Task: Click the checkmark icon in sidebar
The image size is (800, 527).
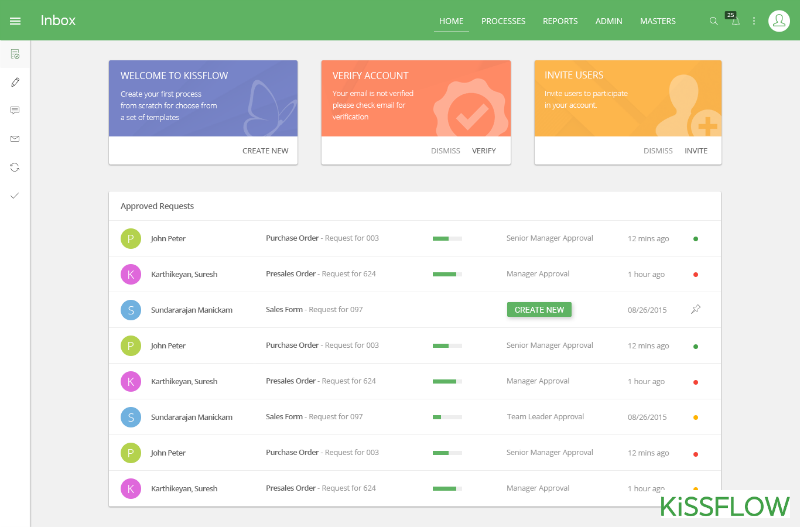Action: [x=15, y=195]
